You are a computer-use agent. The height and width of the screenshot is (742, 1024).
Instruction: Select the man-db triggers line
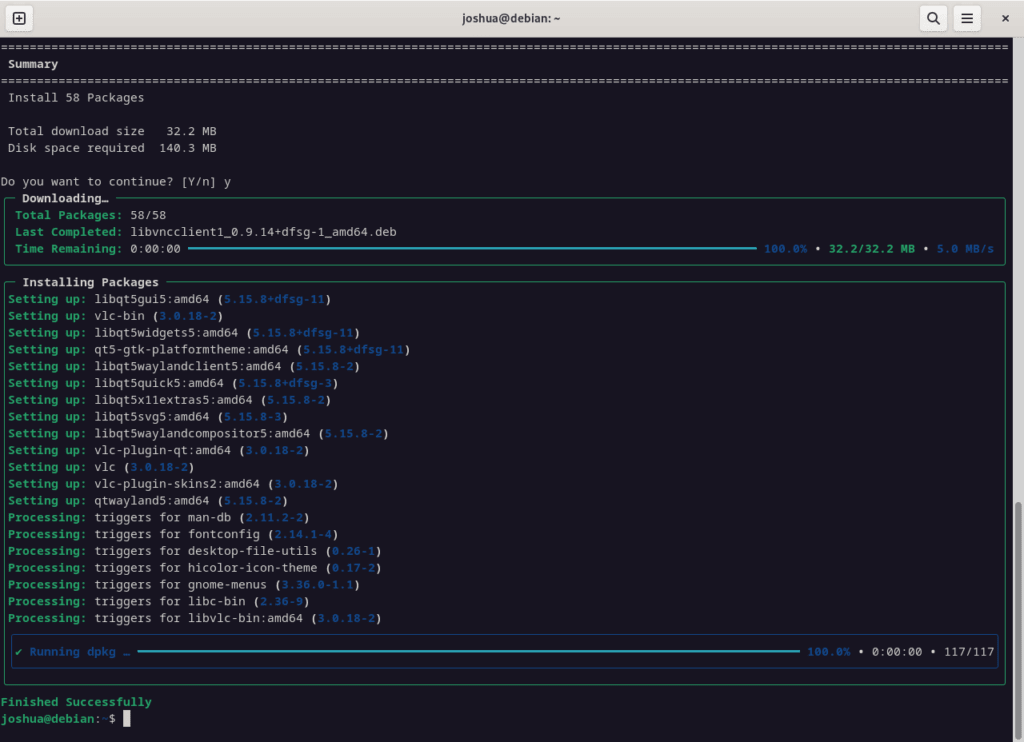click(x=148, y=517)
